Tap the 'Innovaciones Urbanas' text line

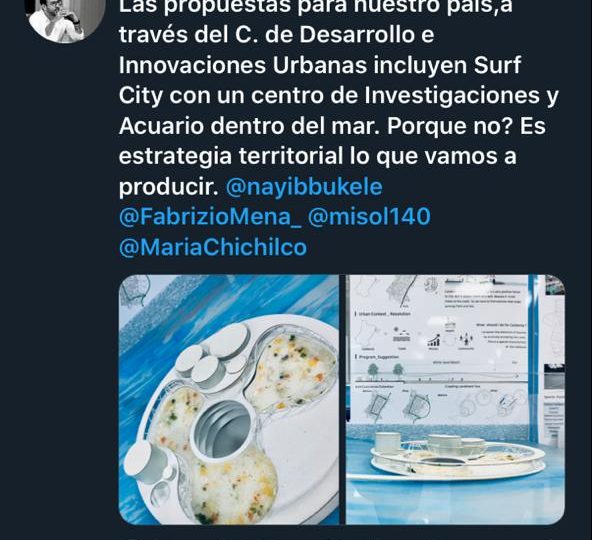tap(320, 65)
